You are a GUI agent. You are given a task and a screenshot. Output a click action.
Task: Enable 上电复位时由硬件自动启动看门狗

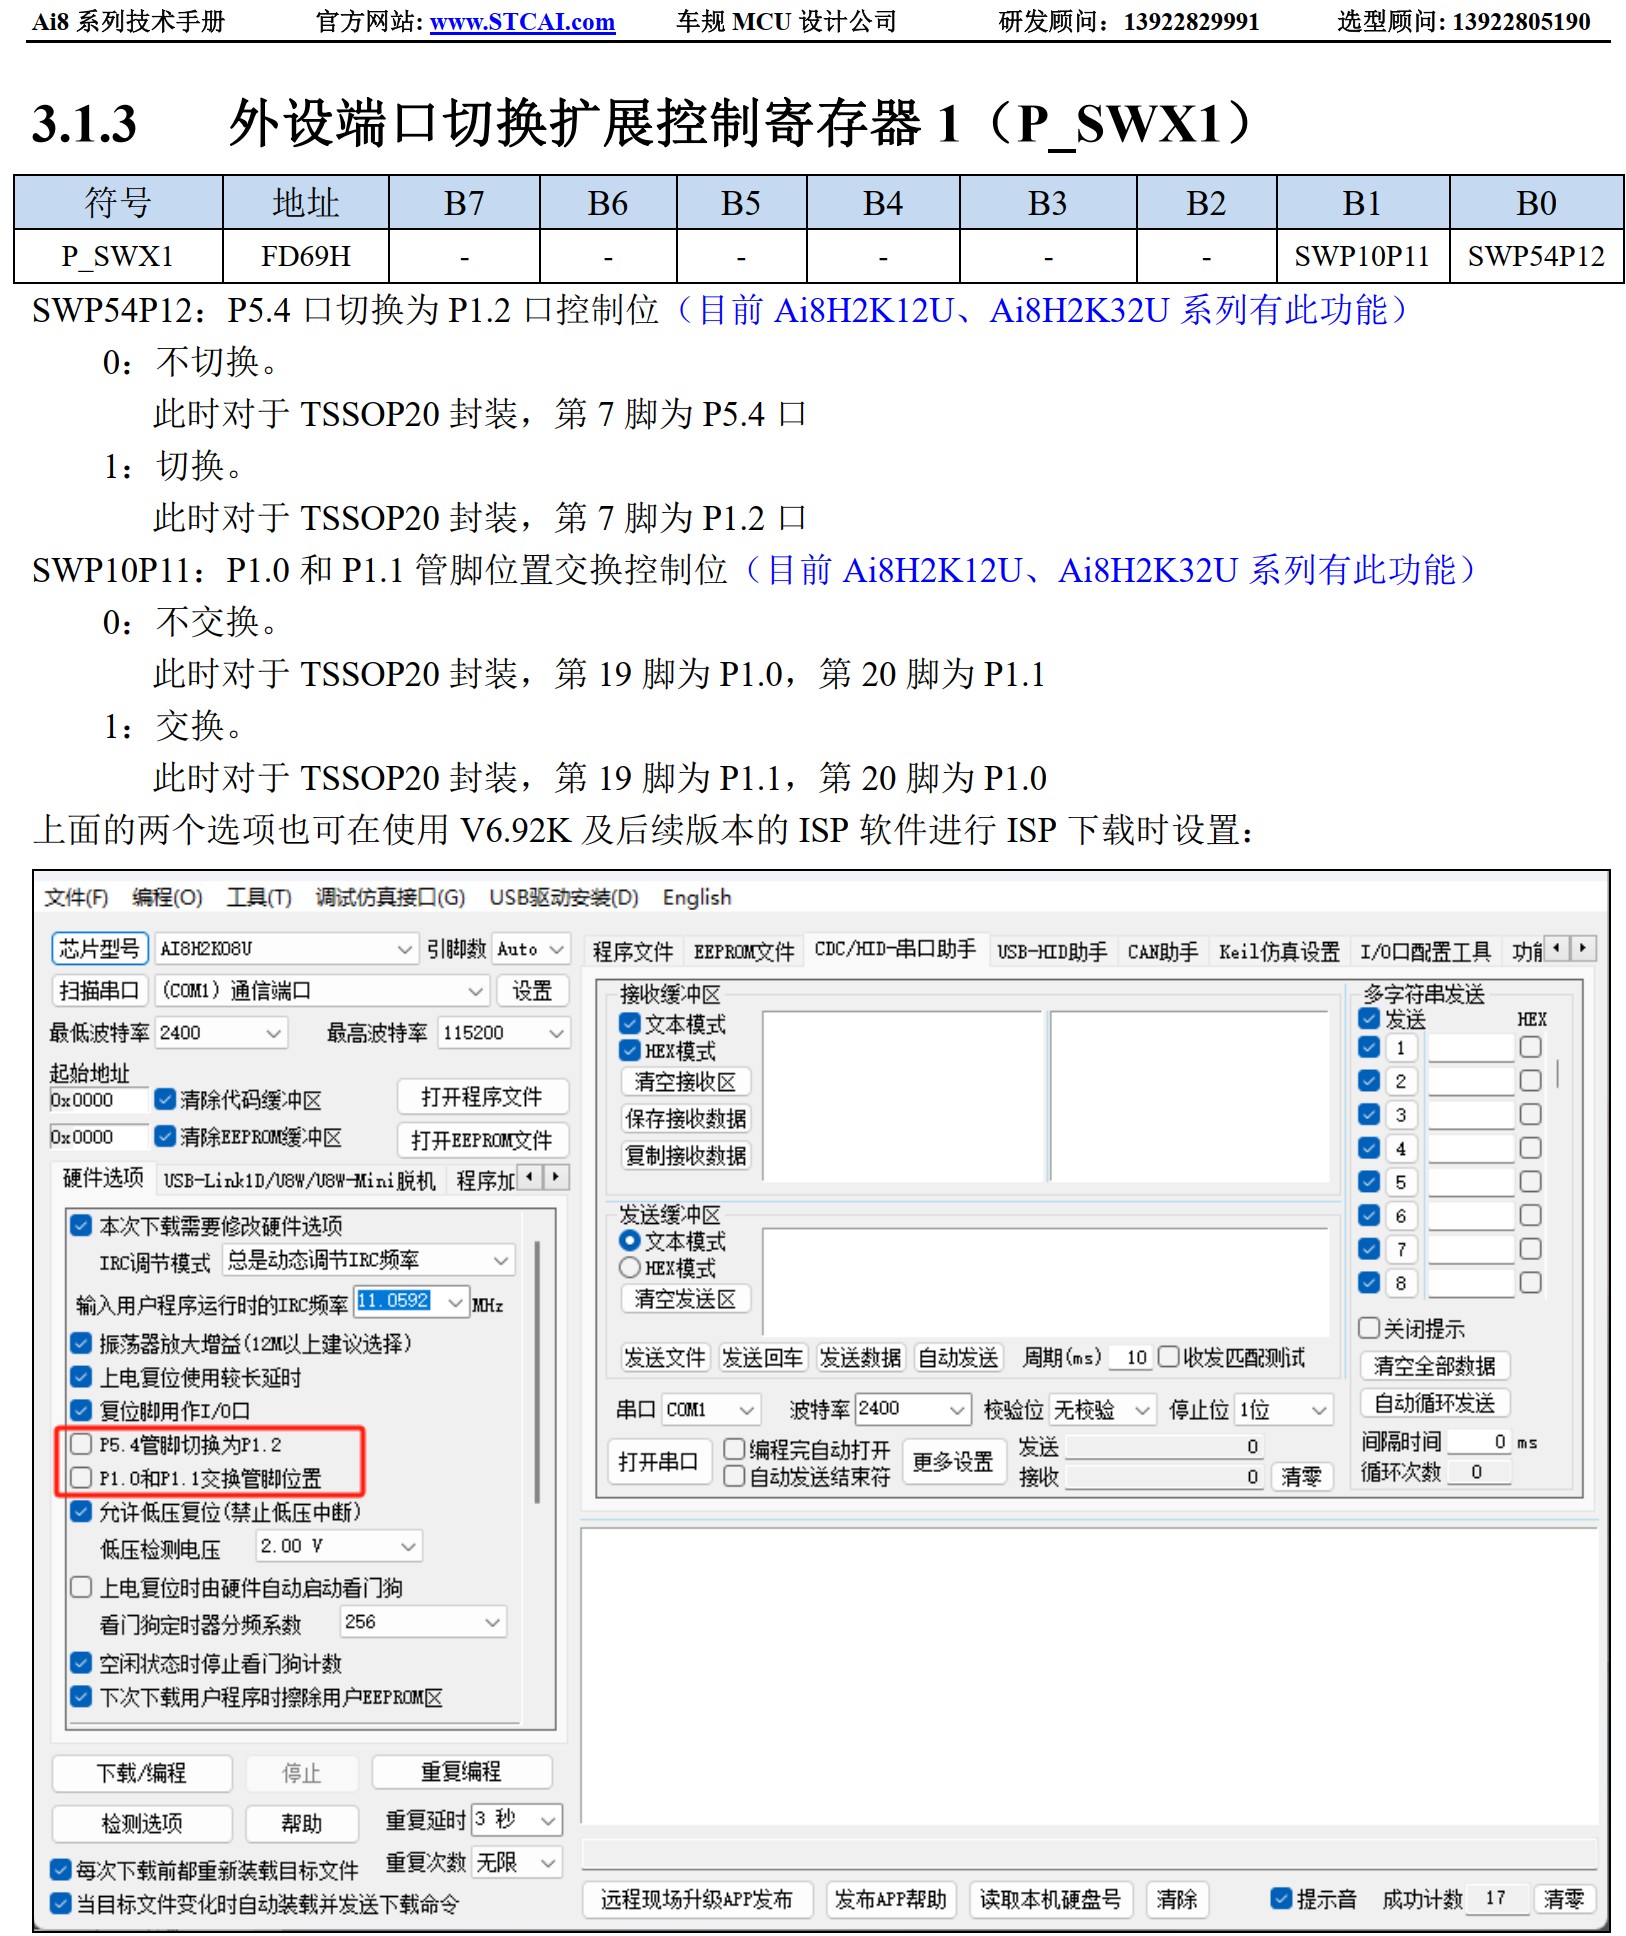81,1587
